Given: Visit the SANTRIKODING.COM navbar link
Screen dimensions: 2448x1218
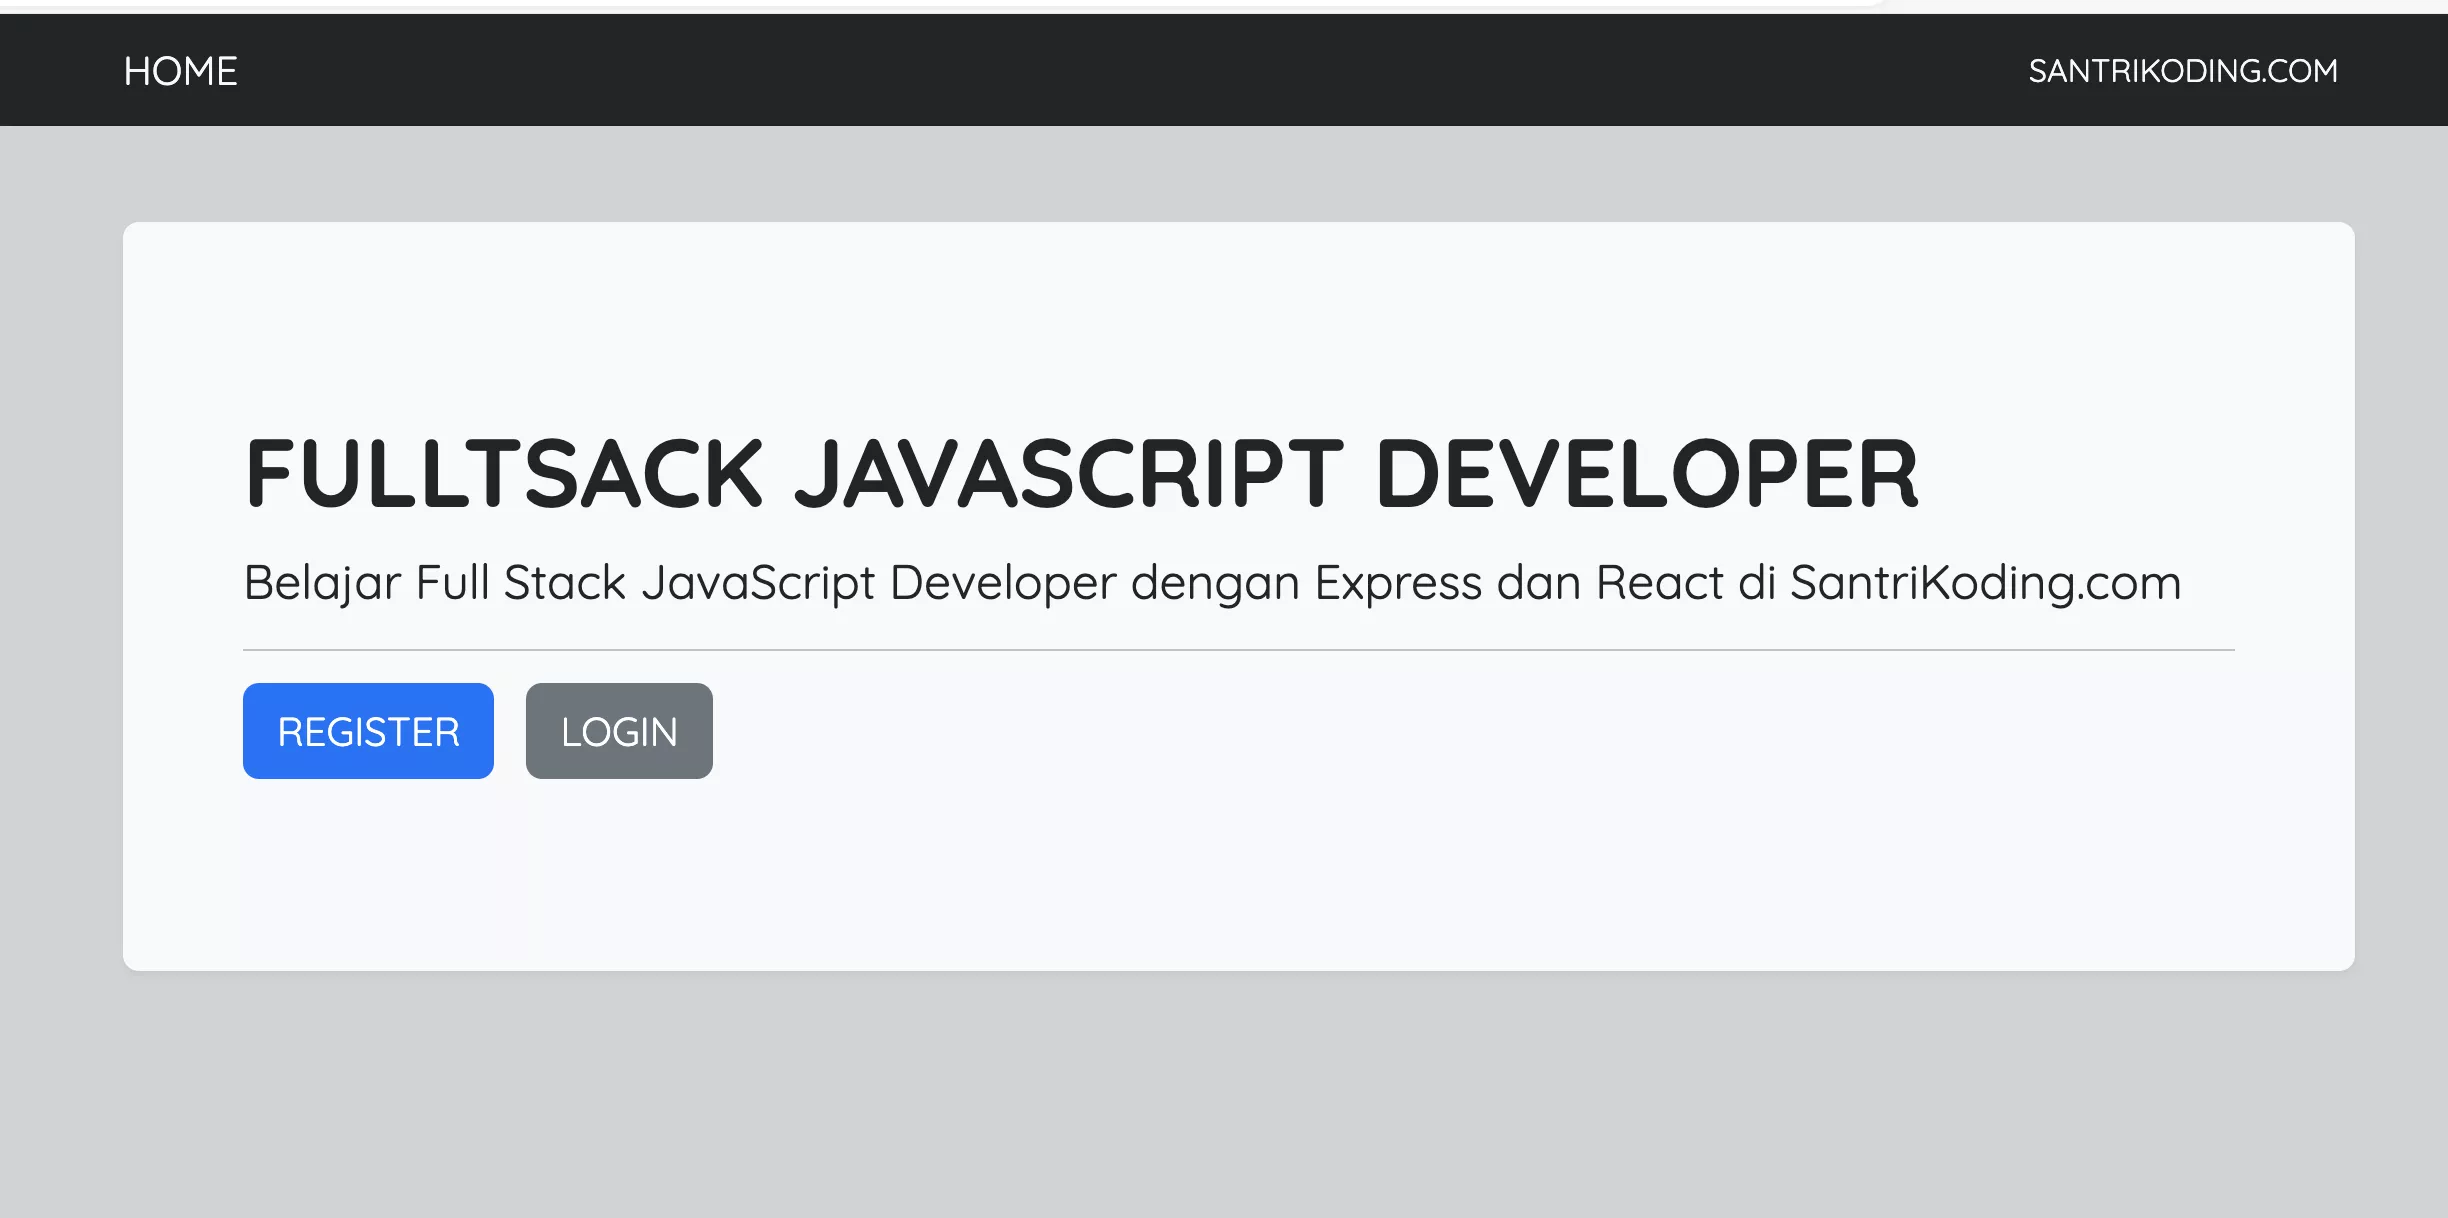Looking at the screenshot, I should tap(2183, 71).
